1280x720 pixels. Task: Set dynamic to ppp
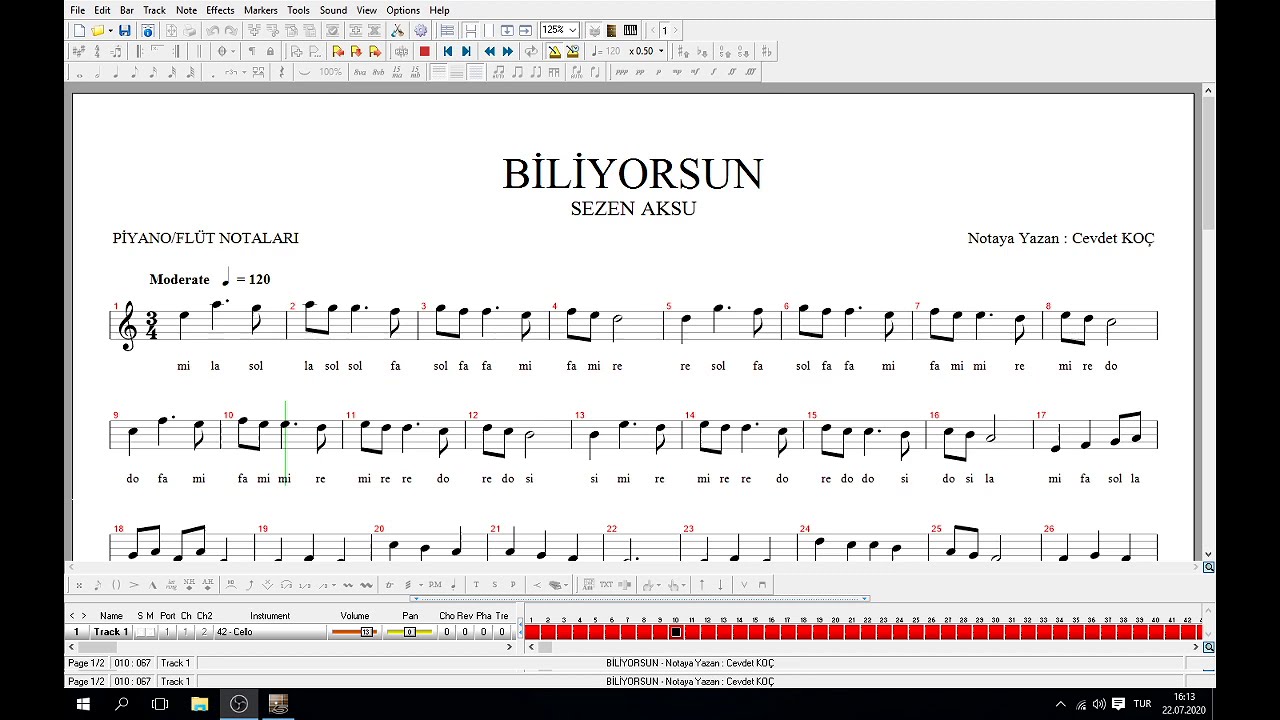pos(622,72)
